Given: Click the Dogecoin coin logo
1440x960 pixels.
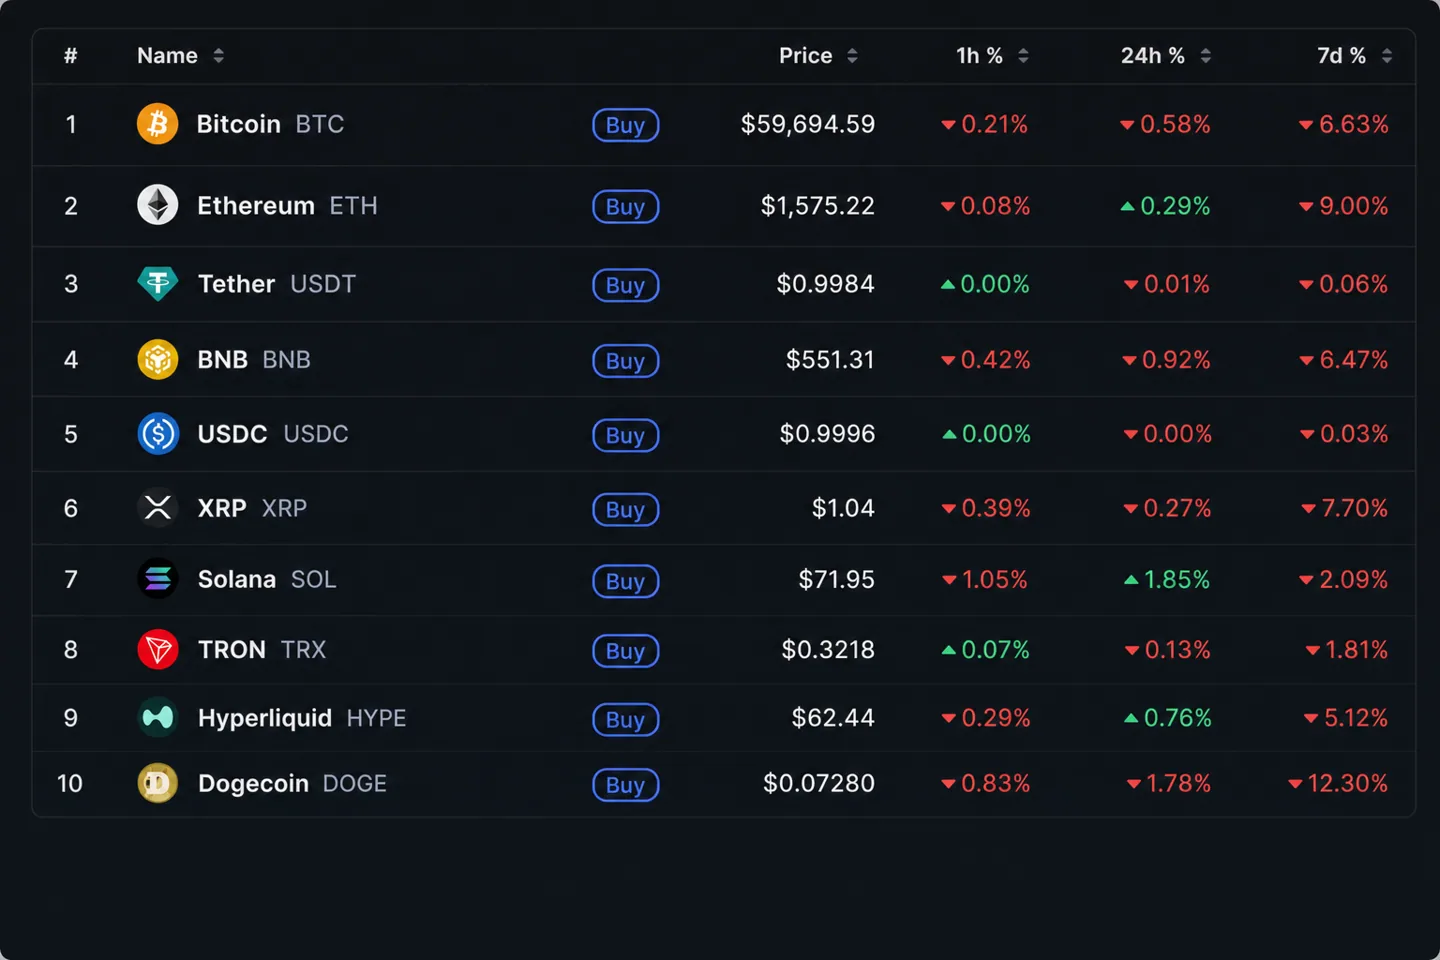Looking at the screenshot, I should point(157,783).
